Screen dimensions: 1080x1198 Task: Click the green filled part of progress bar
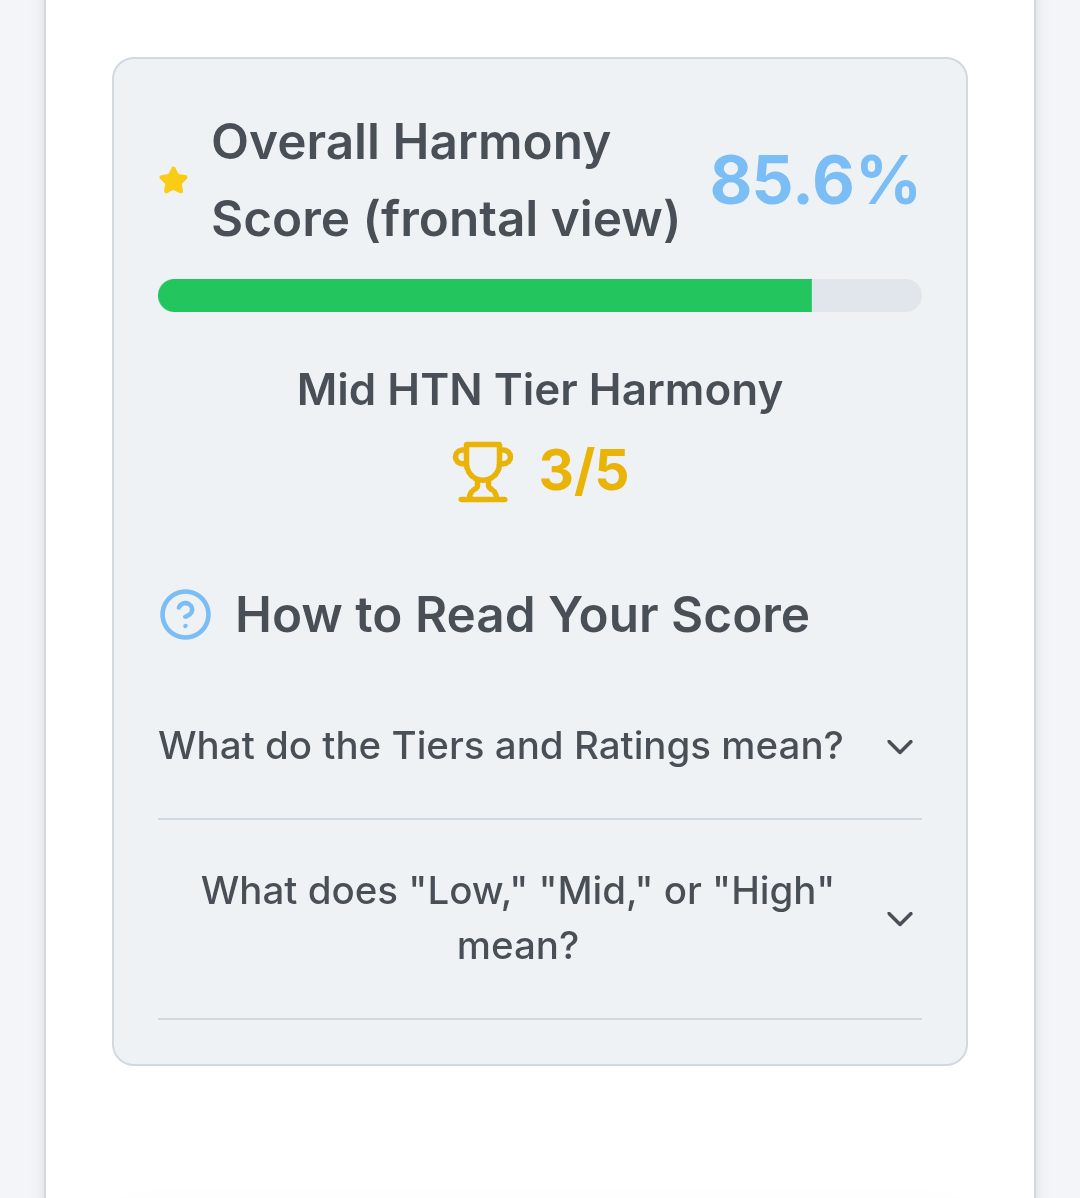pyautogui.click(x=485, y=296)
